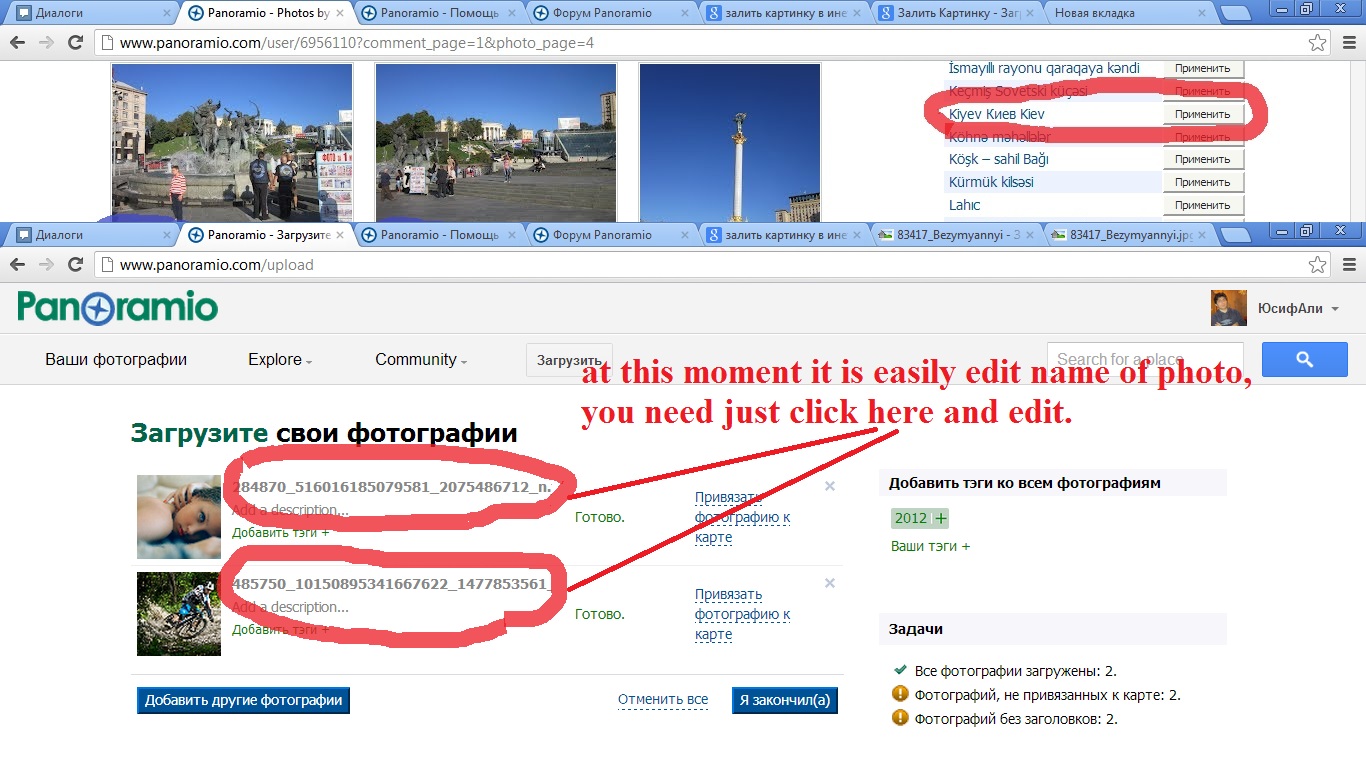Open the sleeping child photo thumbnail
This screenshot has width=1366, height=768.
pos(179,516)
